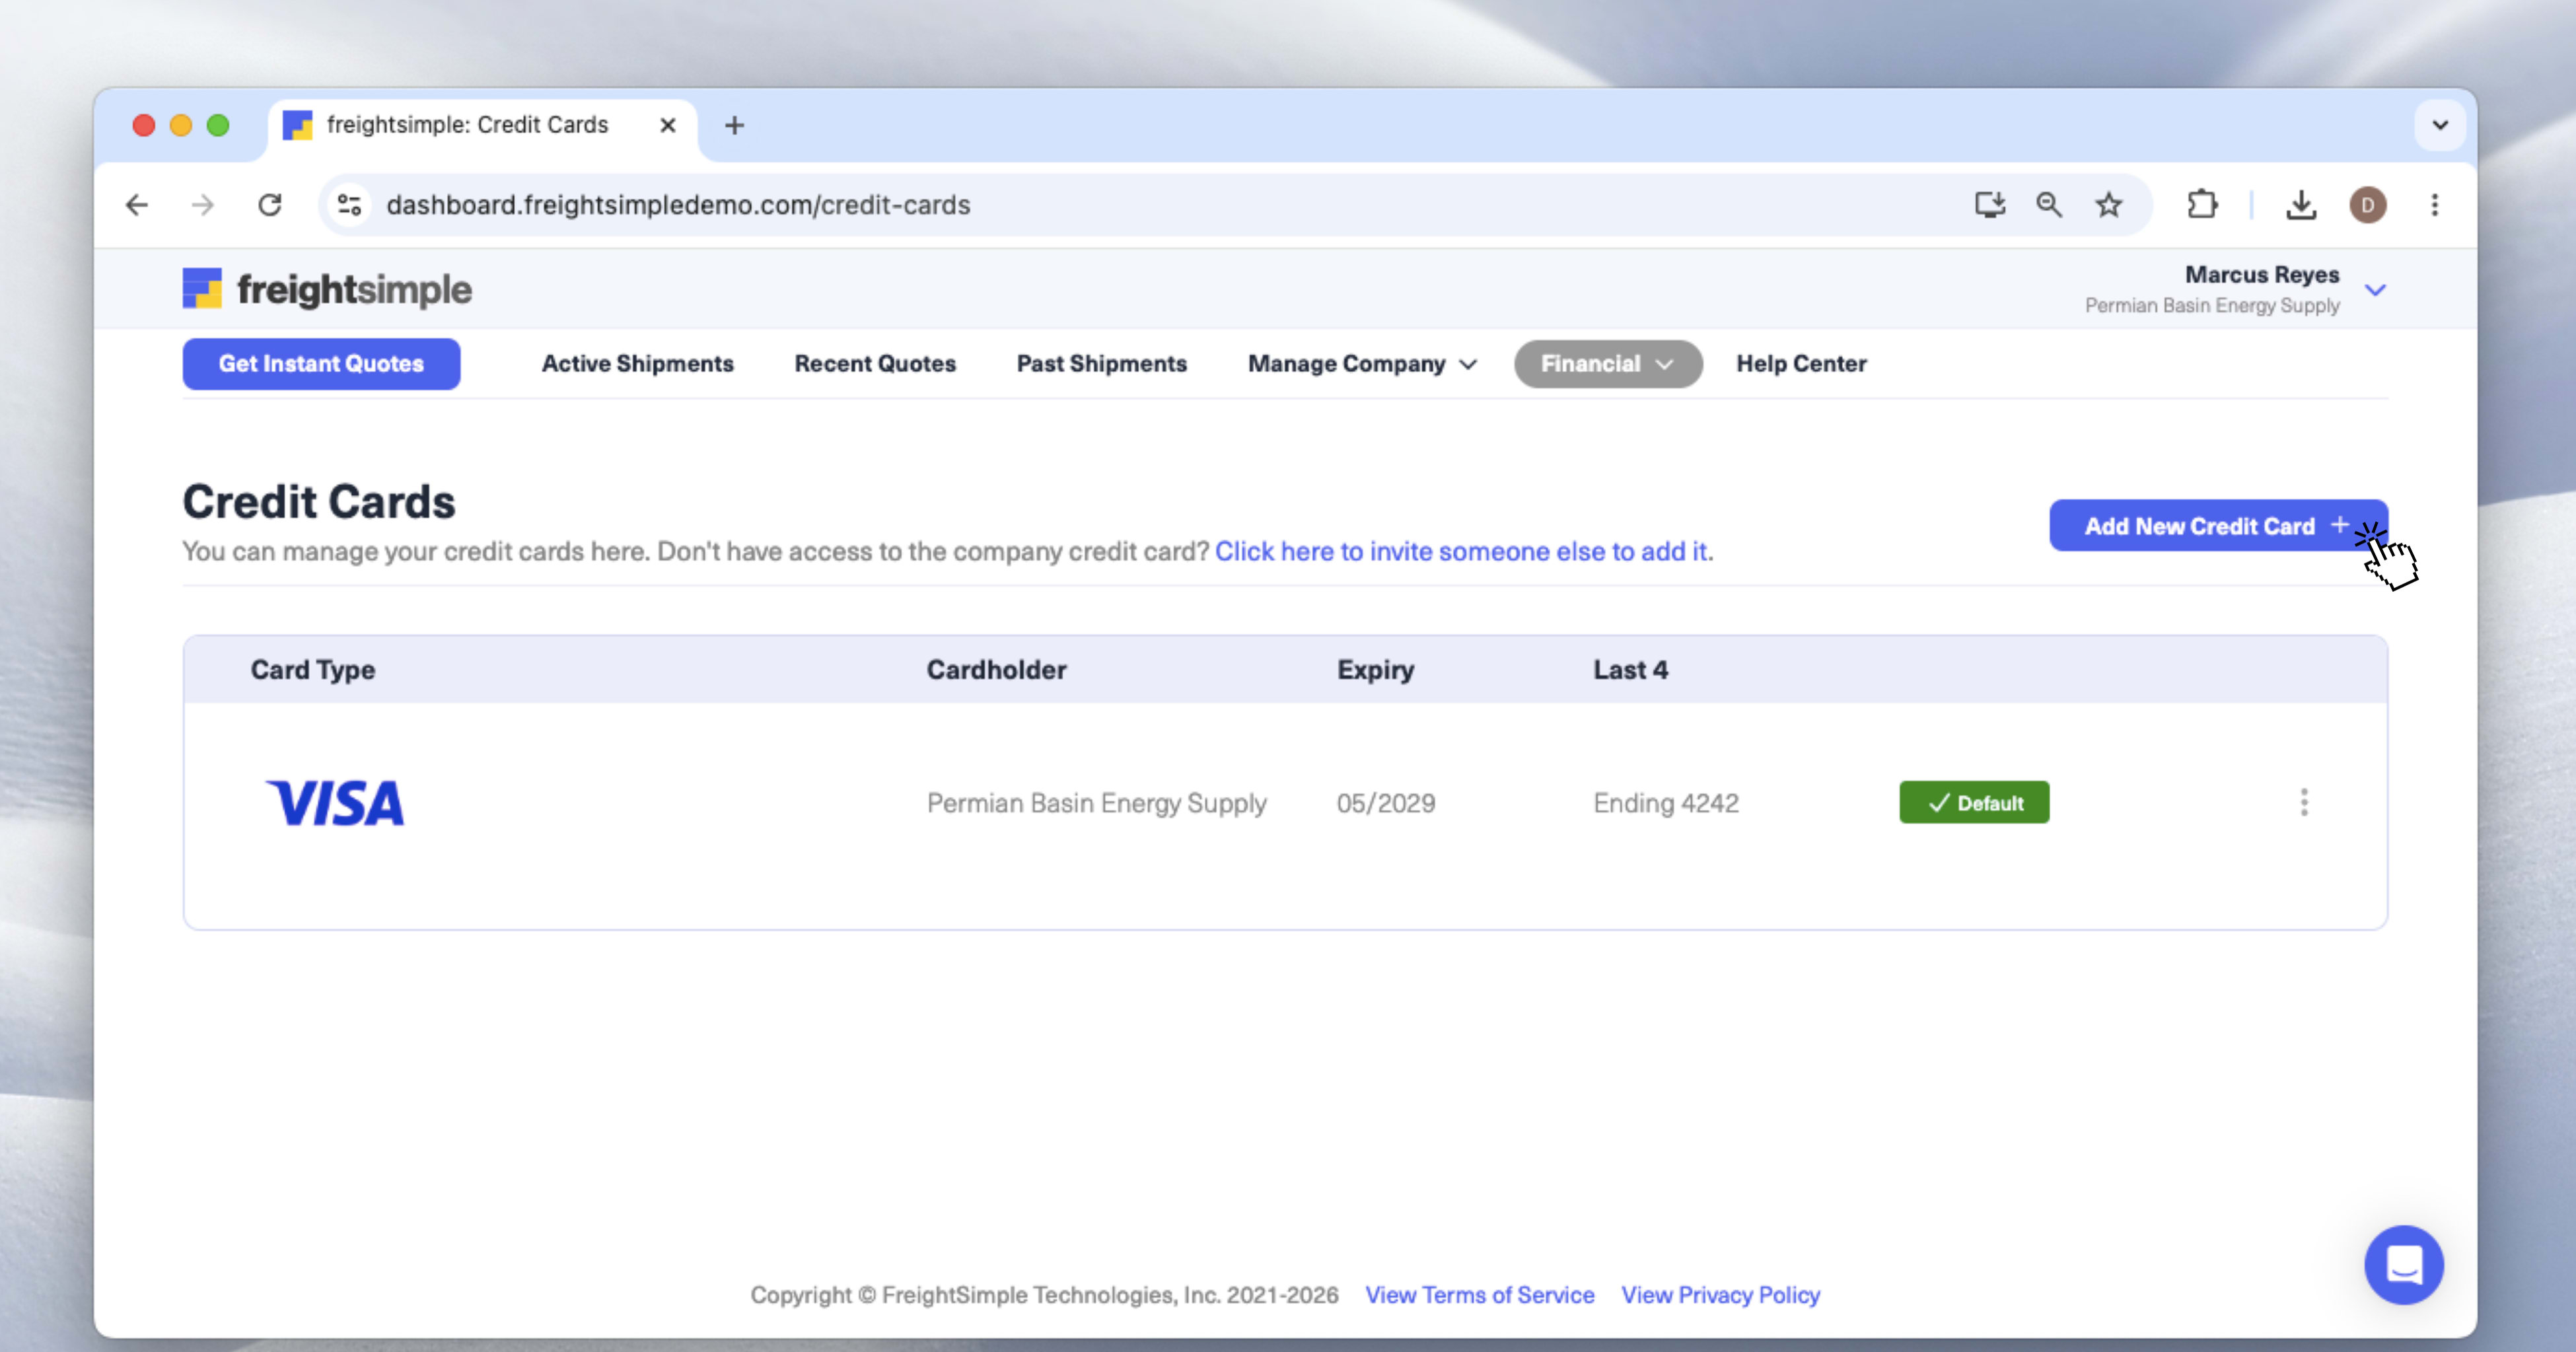Click the Card Type column header

(x=313, y=670)
